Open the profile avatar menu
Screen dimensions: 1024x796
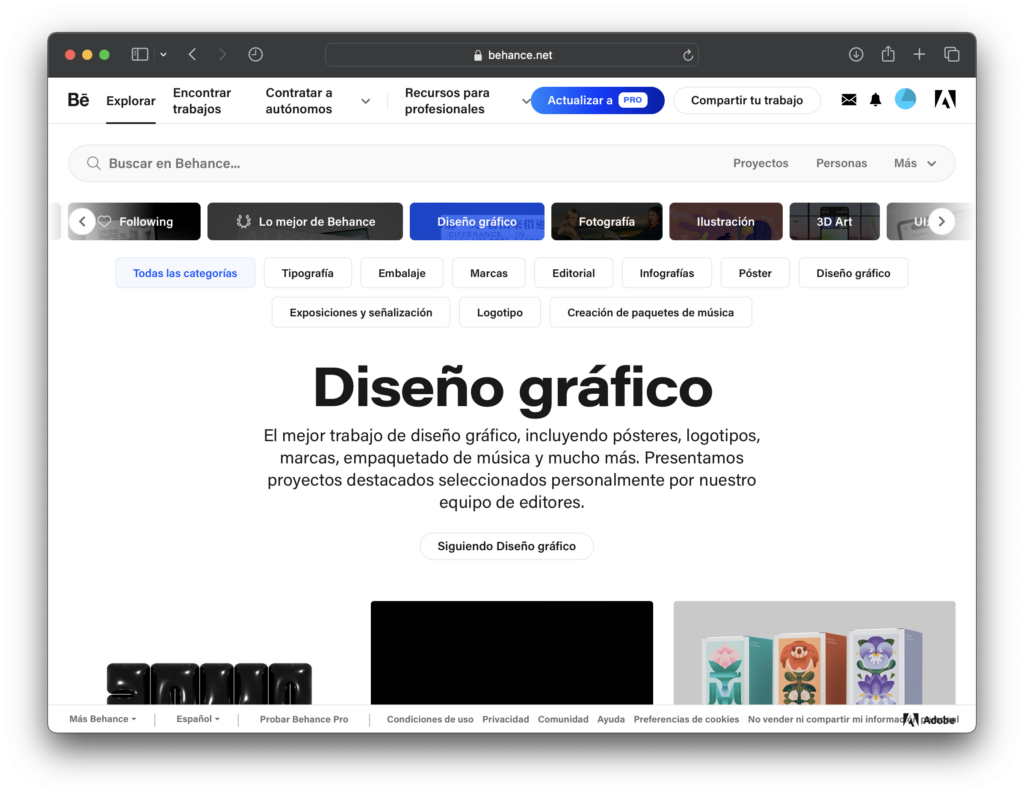pos(905,99)
